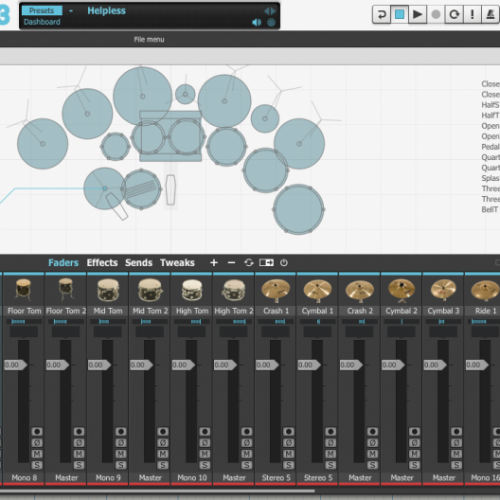Select the Cymbal 3 thumbnail
Image resolution: width=500 pixels, height=500 pixels.
444,290
